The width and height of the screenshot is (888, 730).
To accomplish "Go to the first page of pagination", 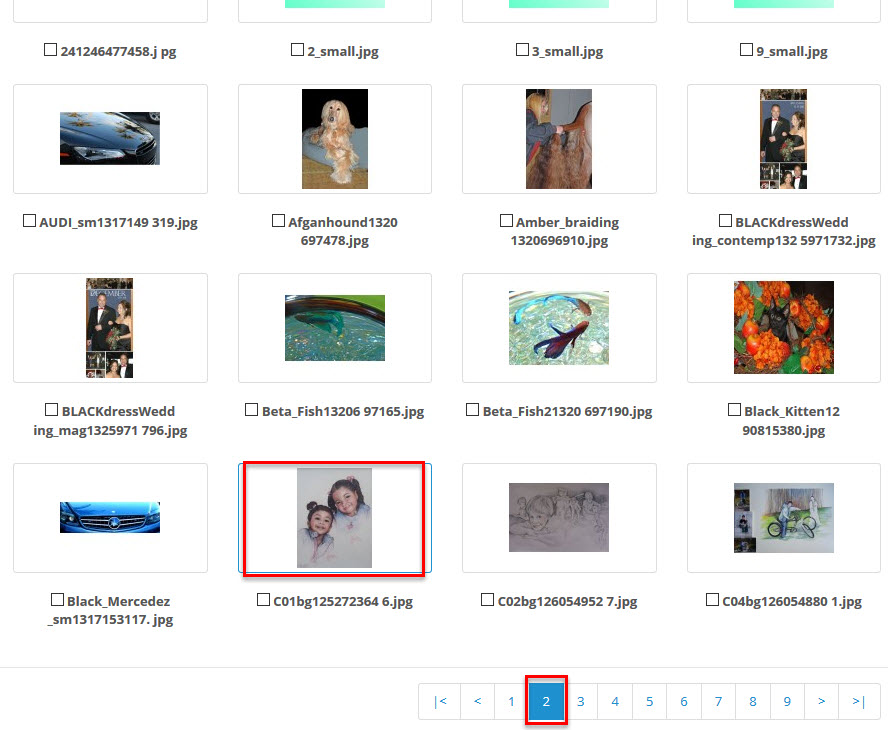I will (x=440, y=702).
